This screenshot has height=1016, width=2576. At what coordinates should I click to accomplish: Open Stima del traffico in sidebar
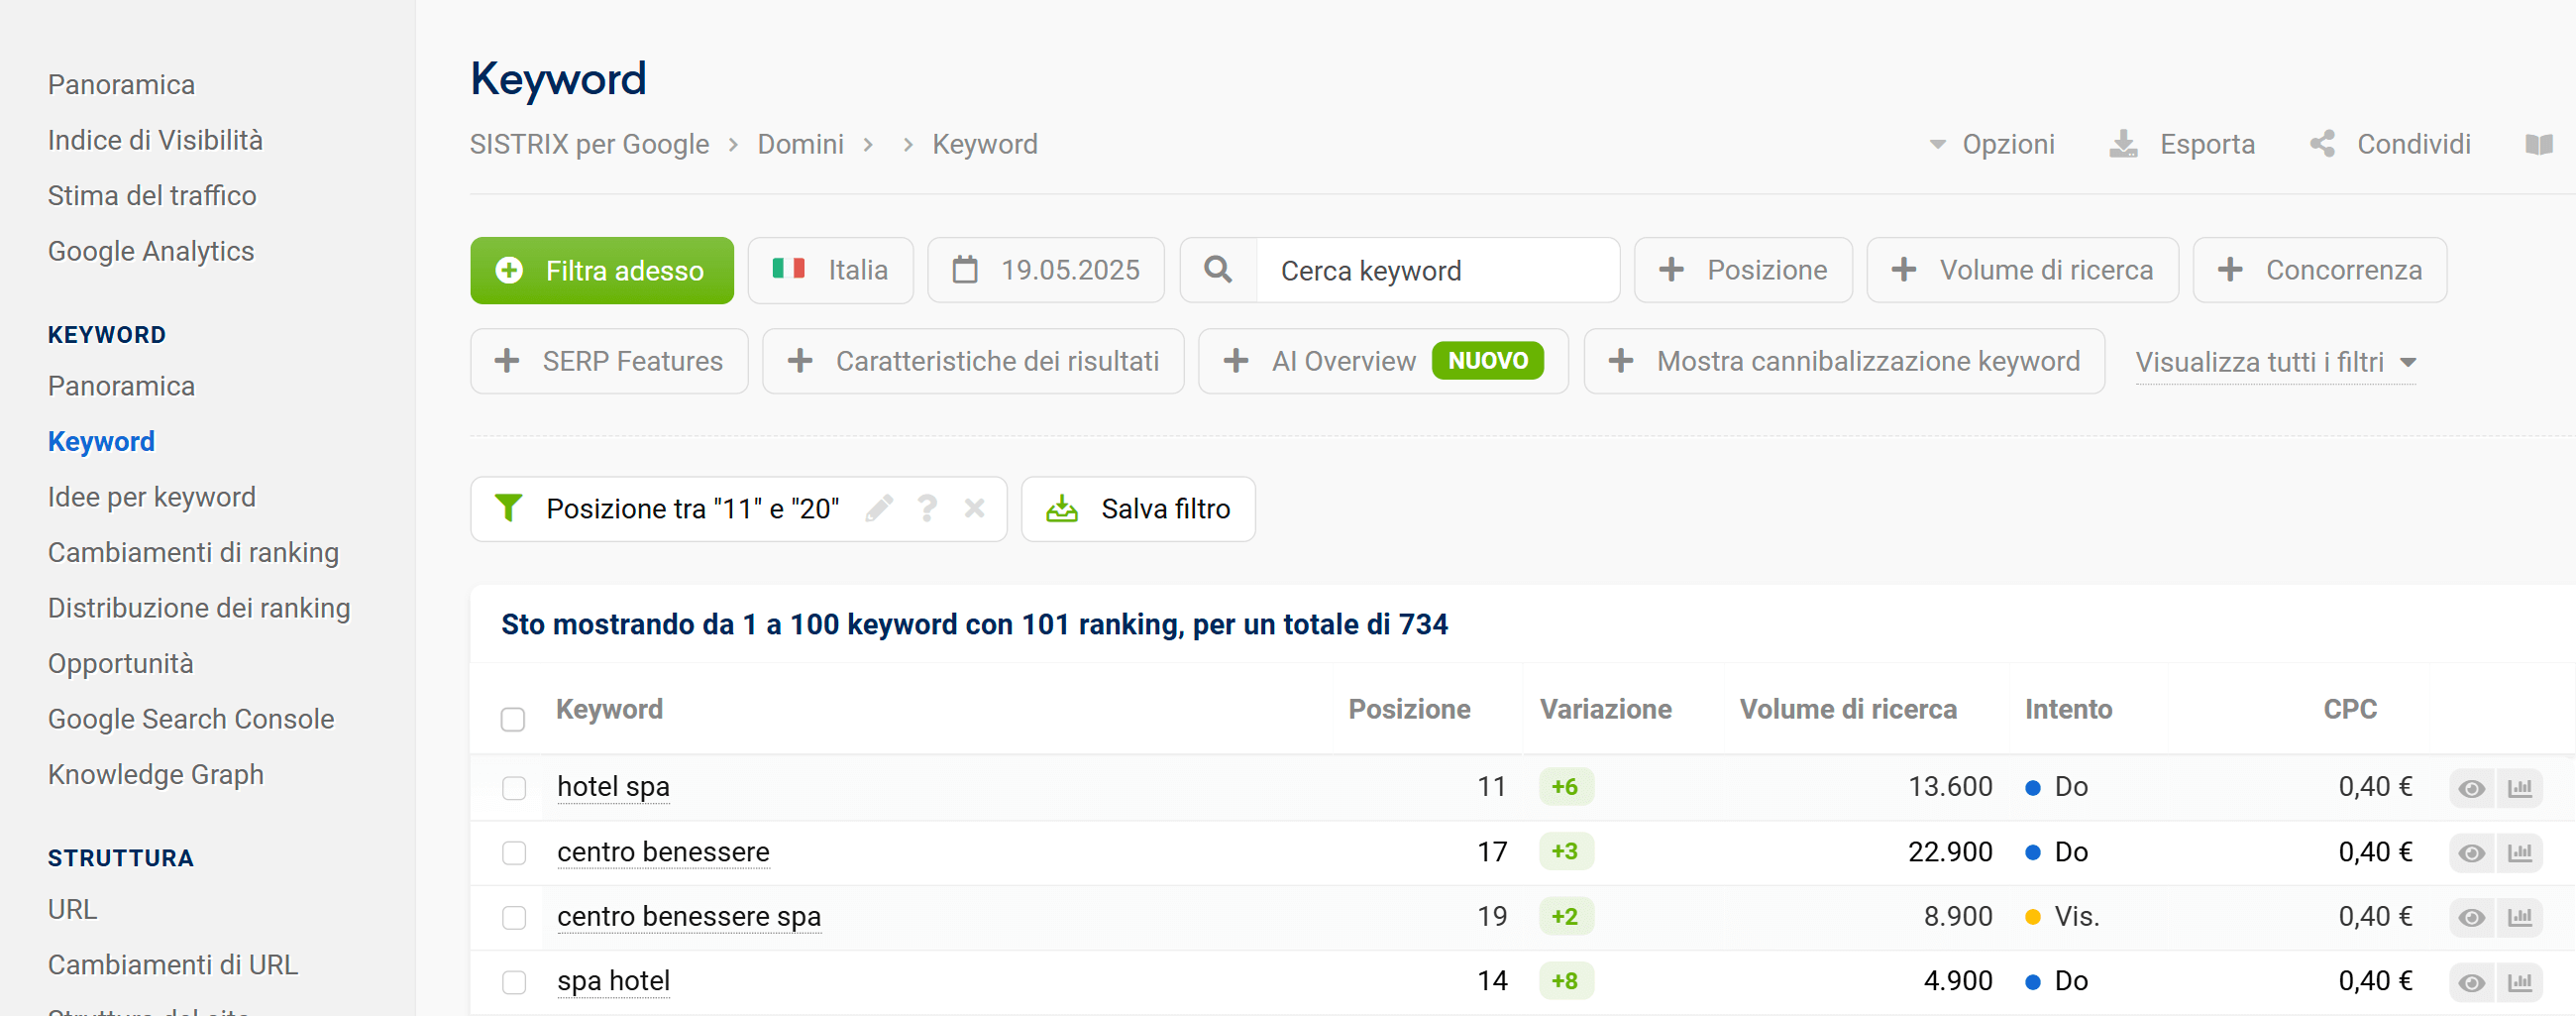tap(152, 195)
